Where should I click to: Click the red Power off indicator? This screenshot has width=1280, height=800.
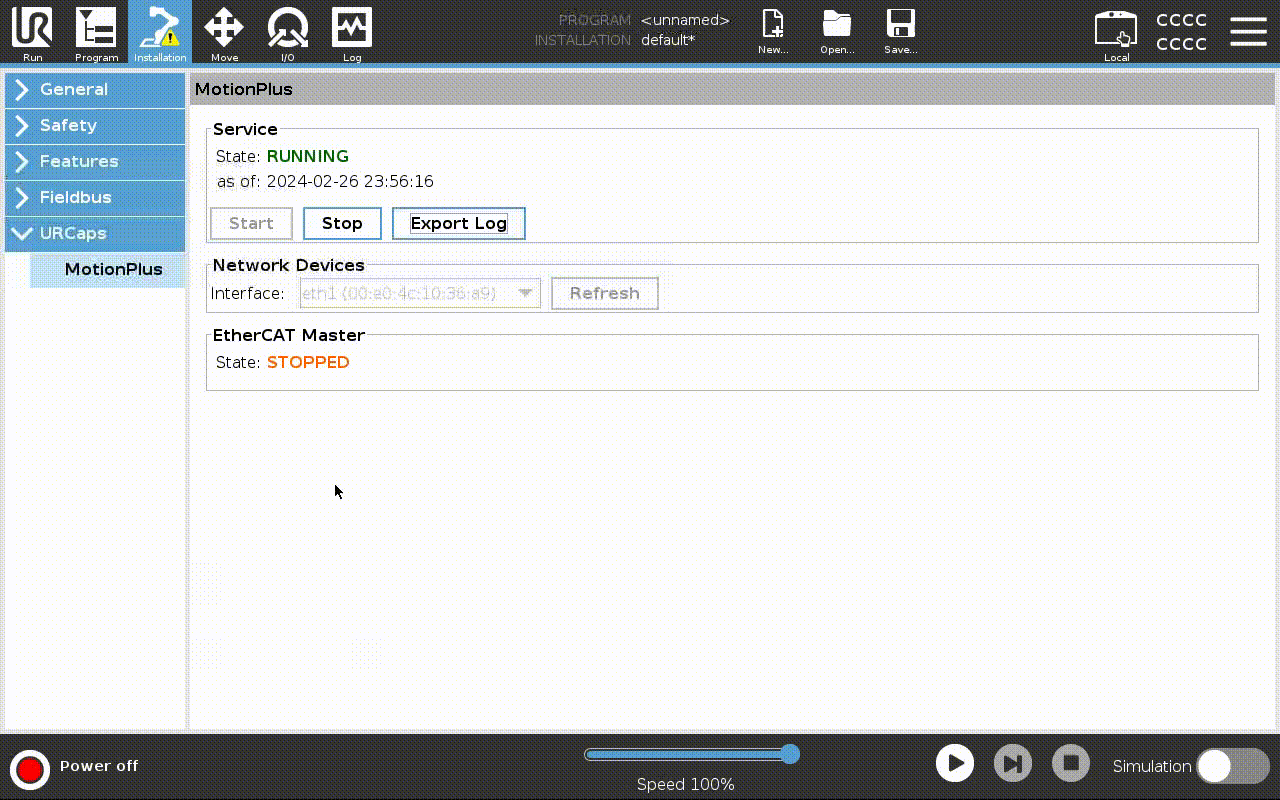tap(30, 769)
